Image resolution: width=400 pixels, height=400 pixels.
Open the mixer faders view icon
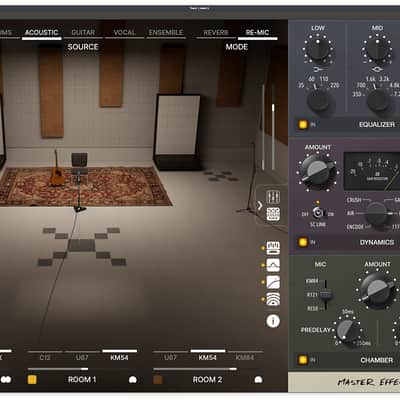coord(273,197)
